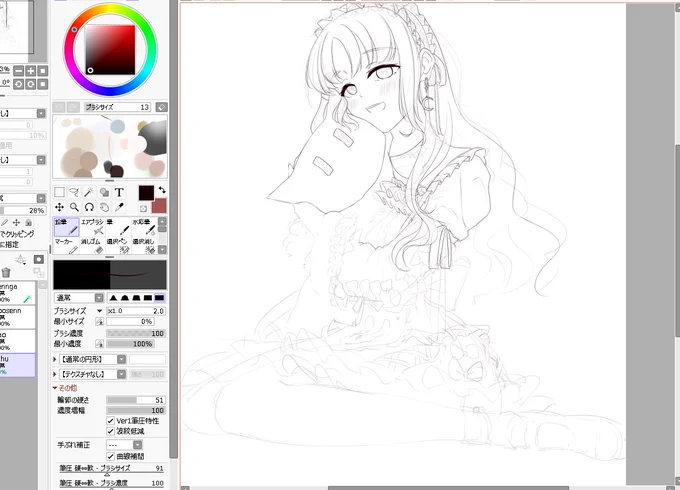Image resolution: width=680 pixels, height=490 pixels.
Task: Adjust the layer opacity slider showing 28%
Action: (23, 210)
